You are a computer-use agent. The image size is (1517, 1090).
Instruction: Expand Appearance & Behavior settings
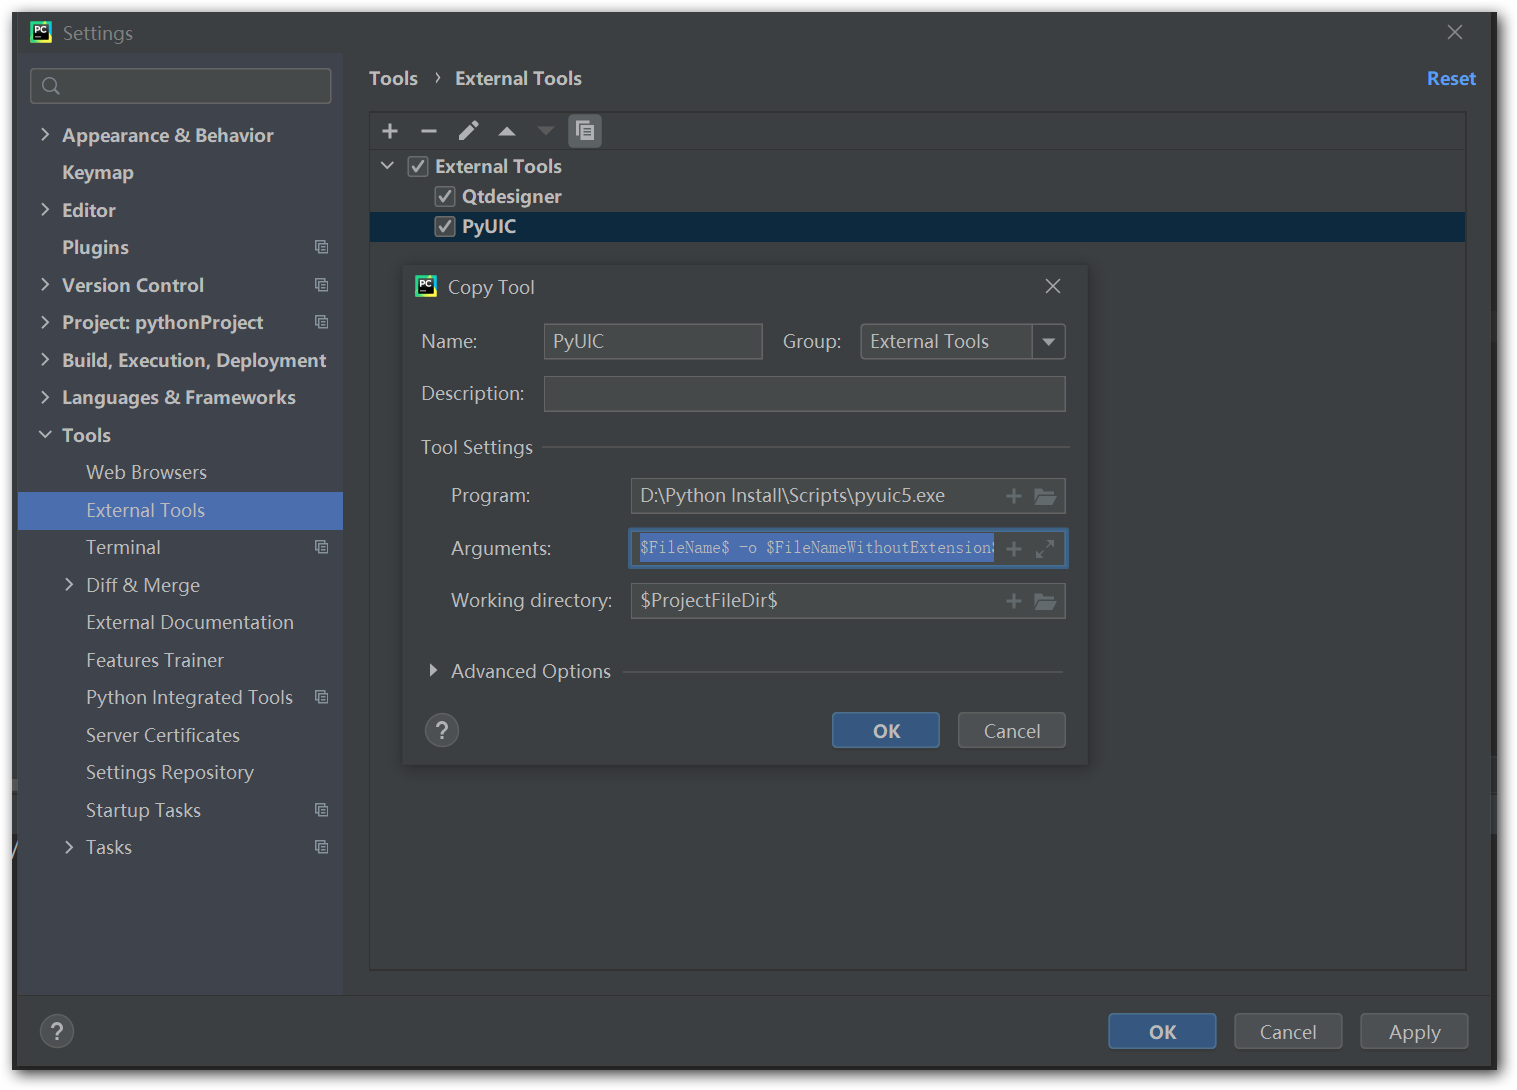(45, 134)
